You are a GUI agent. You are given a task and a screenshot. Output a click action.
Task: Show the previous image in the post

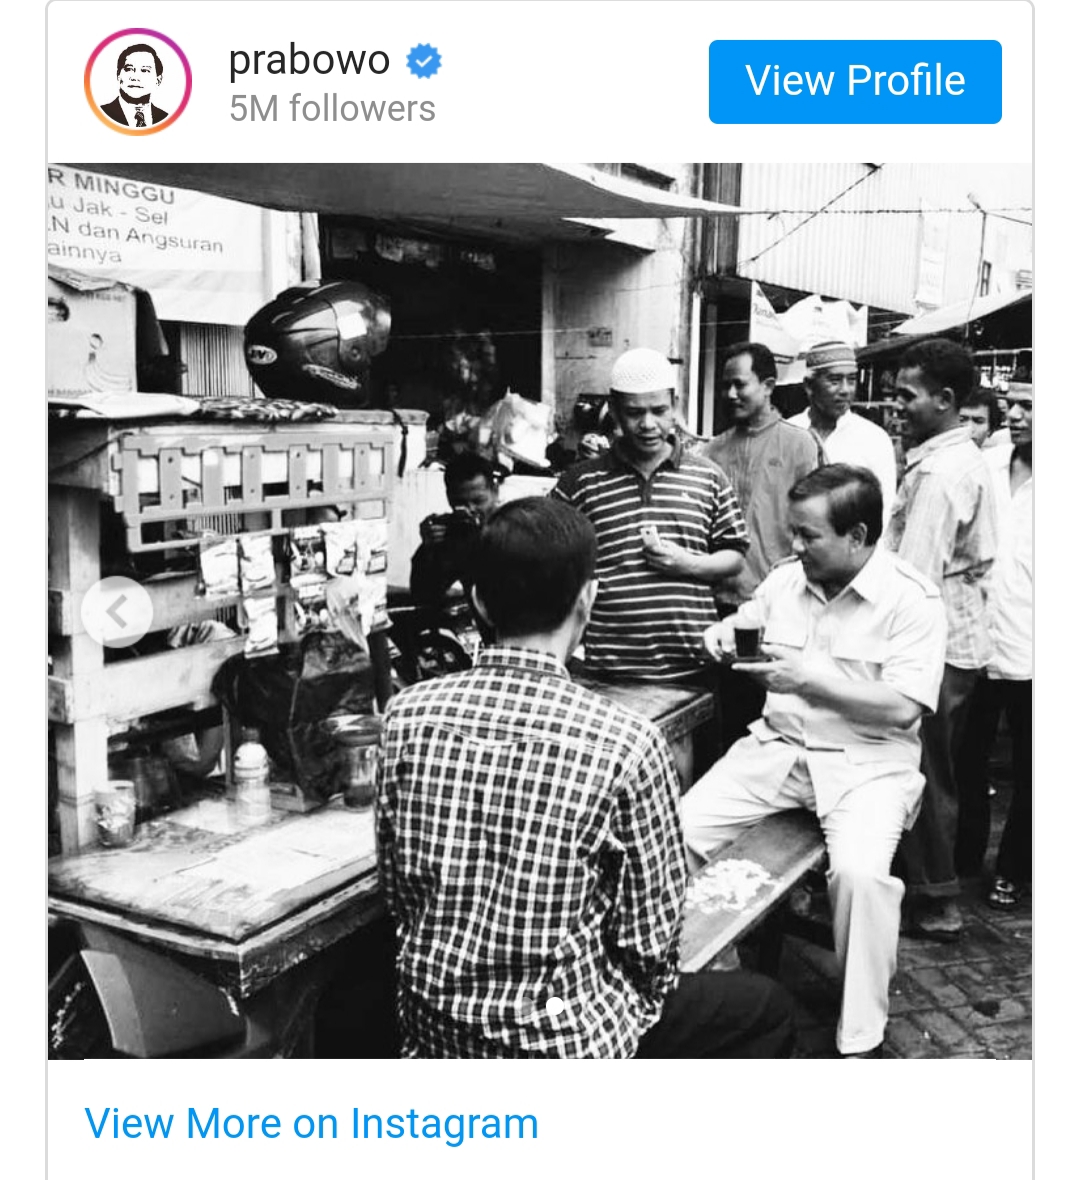[x=117, y=611]
